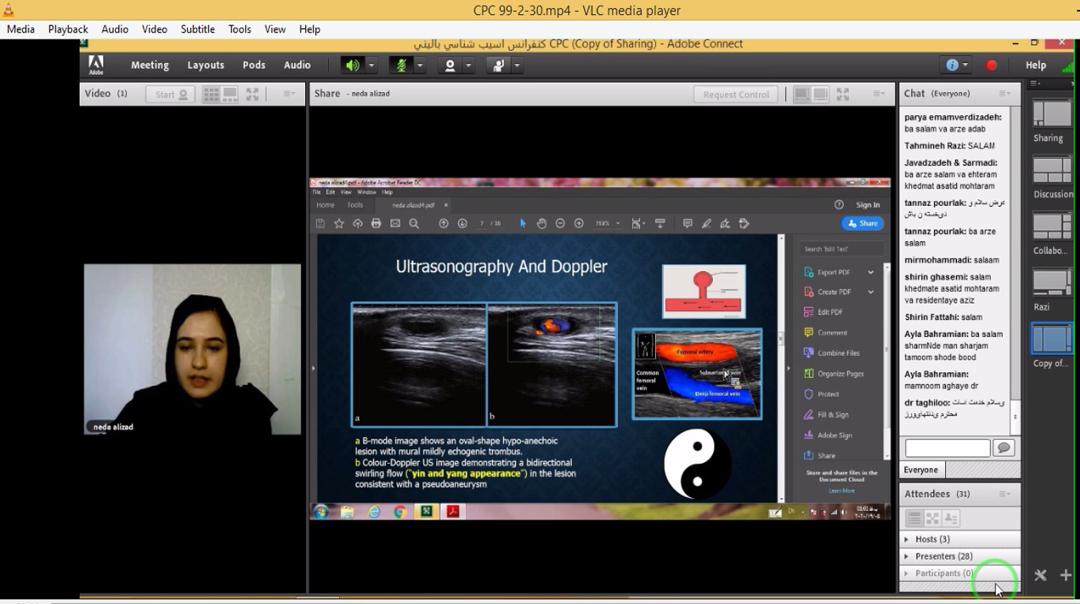Toggle the green speaker audio icon
Screen dimensions: 1080x604
(x=352, y=65)
